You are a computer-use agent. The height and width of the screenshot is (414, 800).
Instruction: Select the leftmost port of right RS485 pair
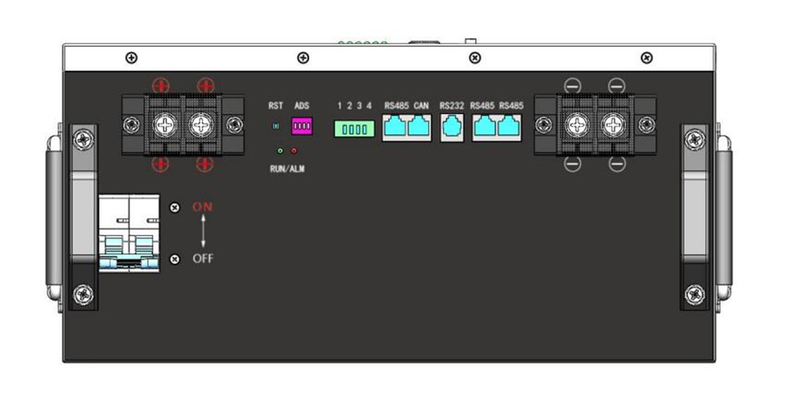click(x=485, y=127)
